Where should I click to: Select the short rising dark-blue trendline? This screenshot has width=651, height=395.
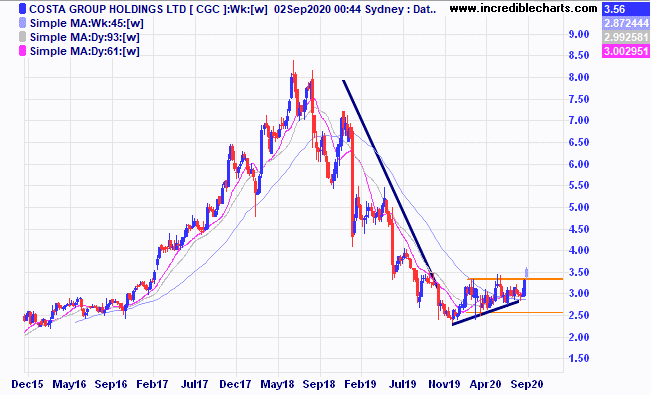pos(486,313)
